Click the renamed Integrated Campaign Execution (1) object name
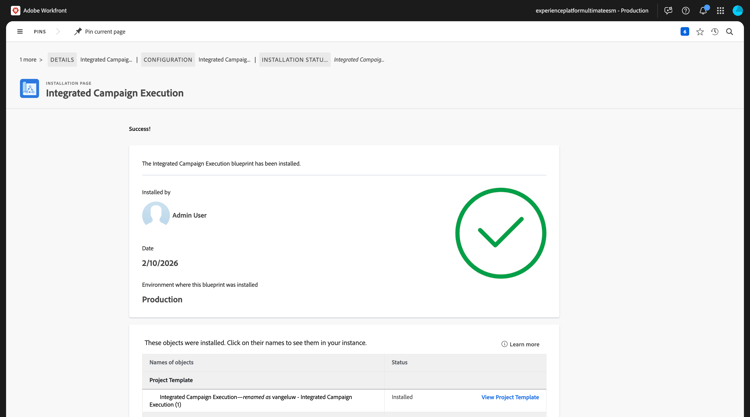Screen dimensions: 750x417 pyautogui.click(x=251, y=401)
